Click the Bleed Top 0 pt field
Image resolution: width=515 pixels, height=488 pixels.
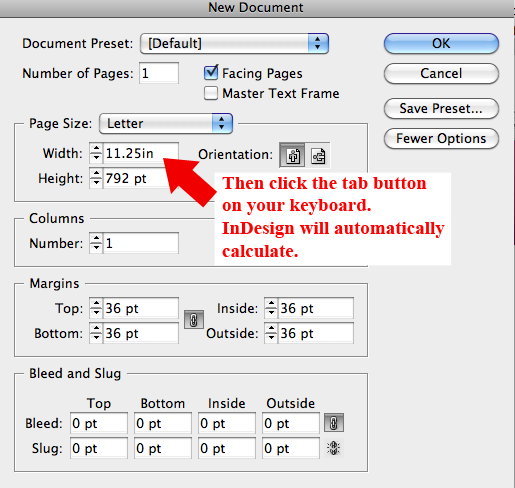(99, 423)
